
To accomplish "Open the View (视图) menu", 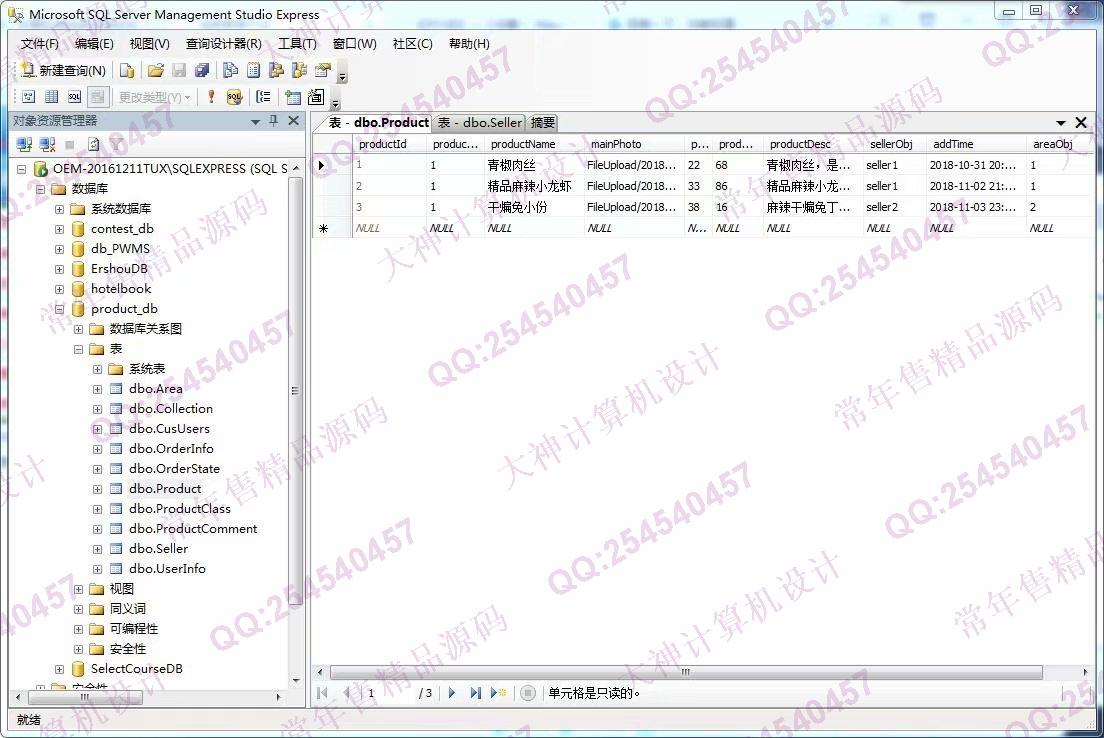I will point(149,44).
